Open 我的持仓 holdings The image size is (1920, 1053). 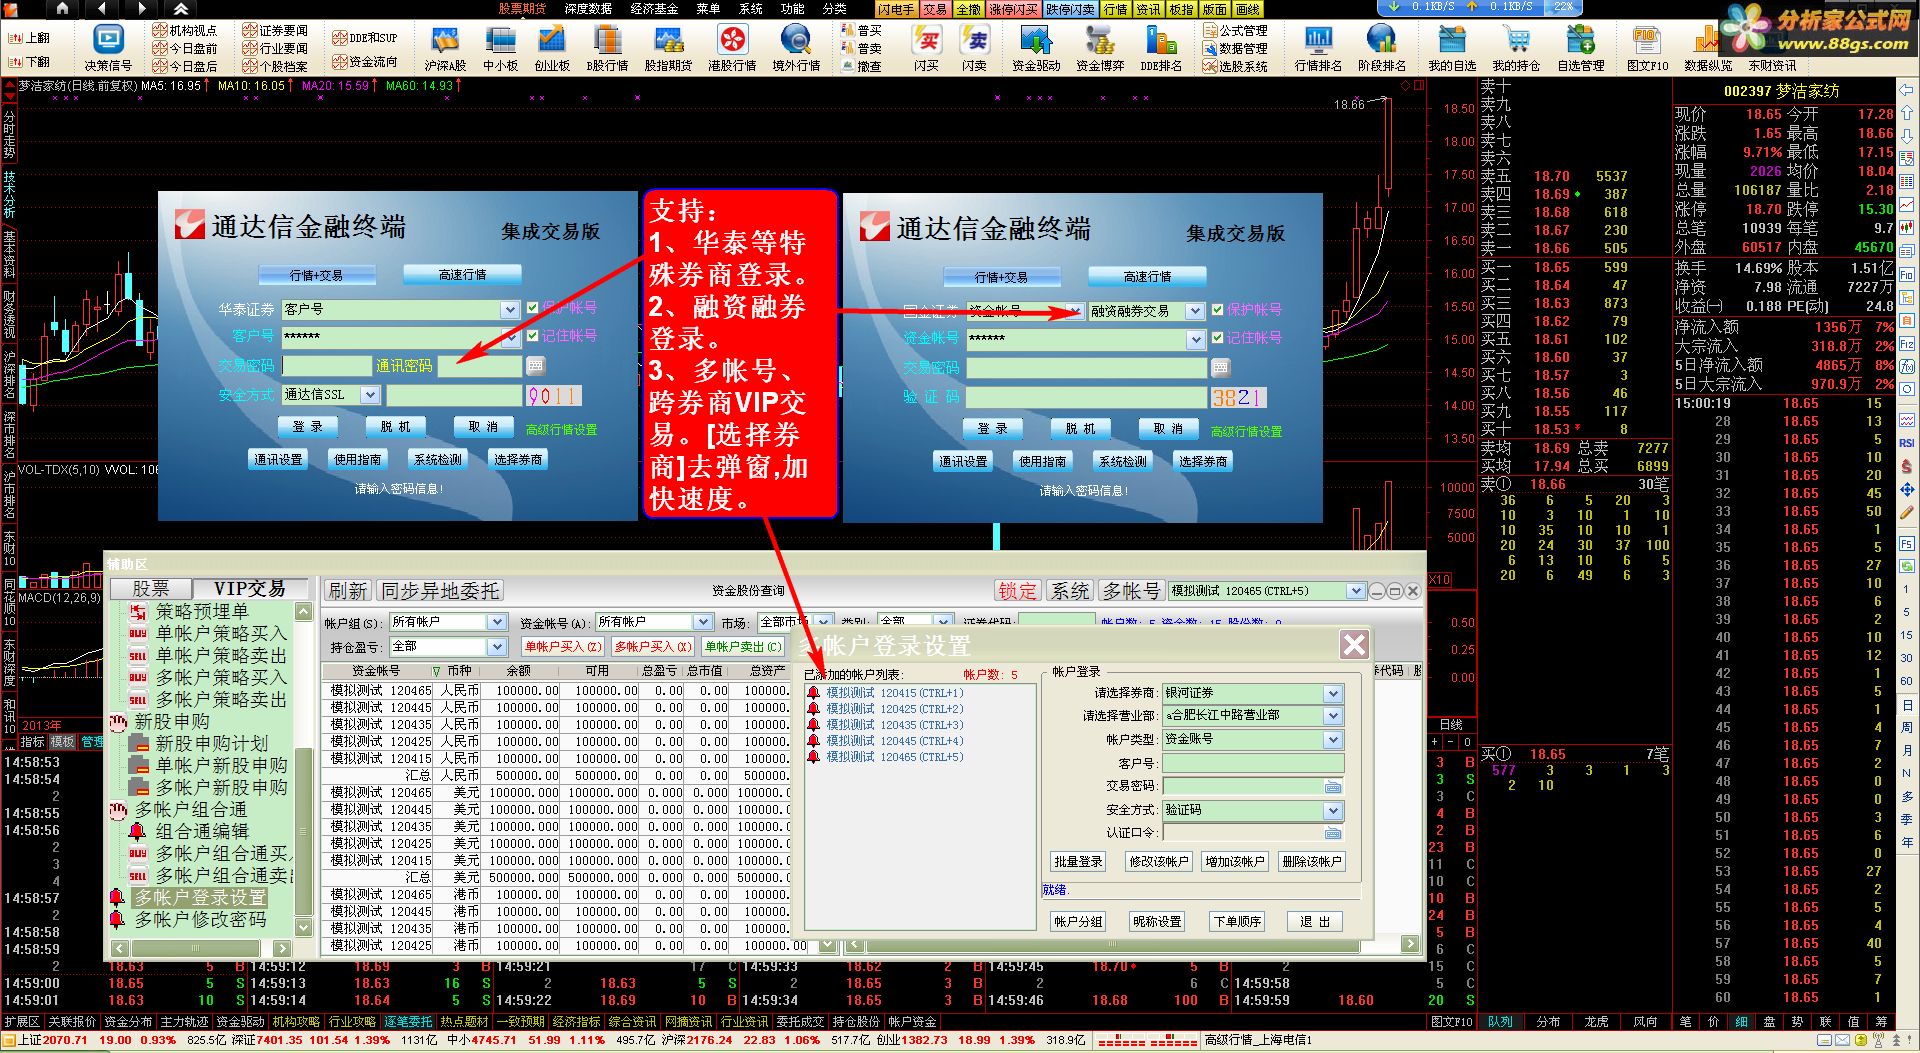pos(1516,48)
